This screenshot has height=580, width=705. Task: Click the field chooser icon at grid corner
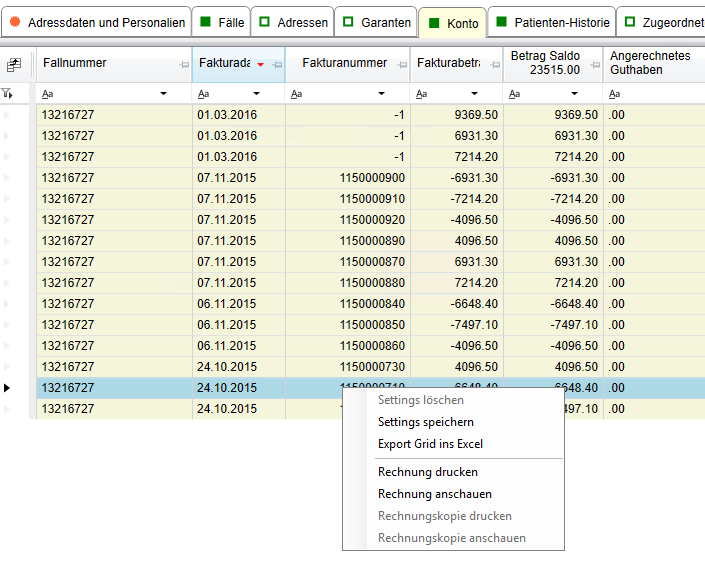coord(13,65)
